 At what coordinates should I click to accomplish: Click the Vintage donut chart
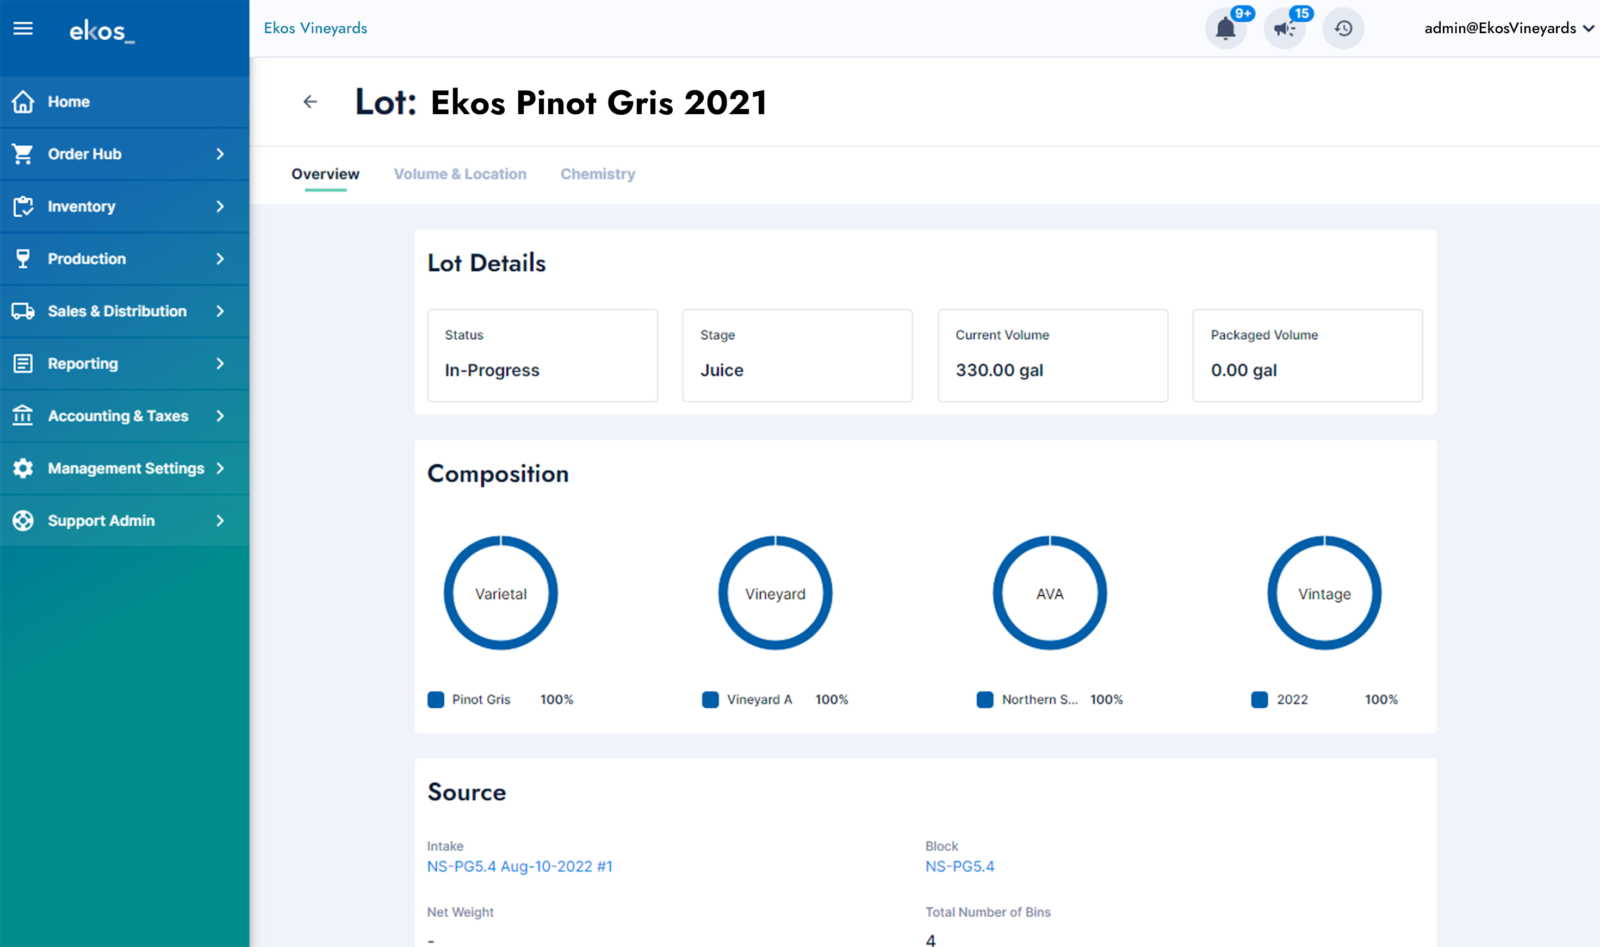point(1325,593)
